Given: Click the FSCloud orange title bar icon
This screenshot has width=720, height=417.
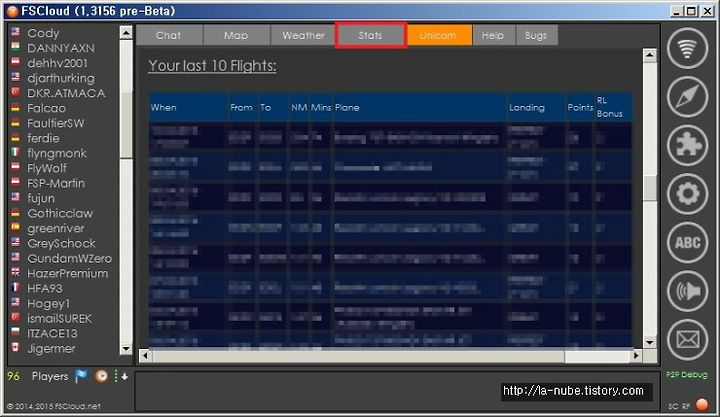Looking at the screenshot, I should 12,11.
